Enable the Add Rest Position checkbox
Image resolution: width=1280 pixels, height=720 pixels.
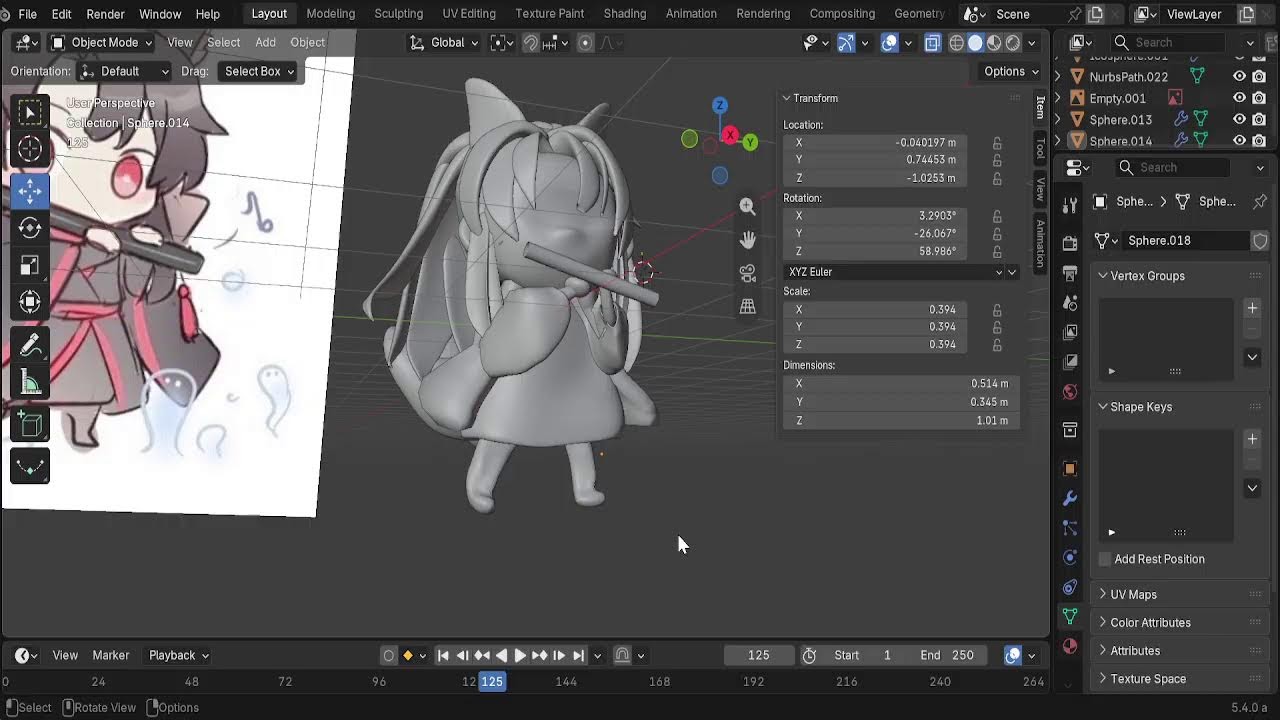1105,559
